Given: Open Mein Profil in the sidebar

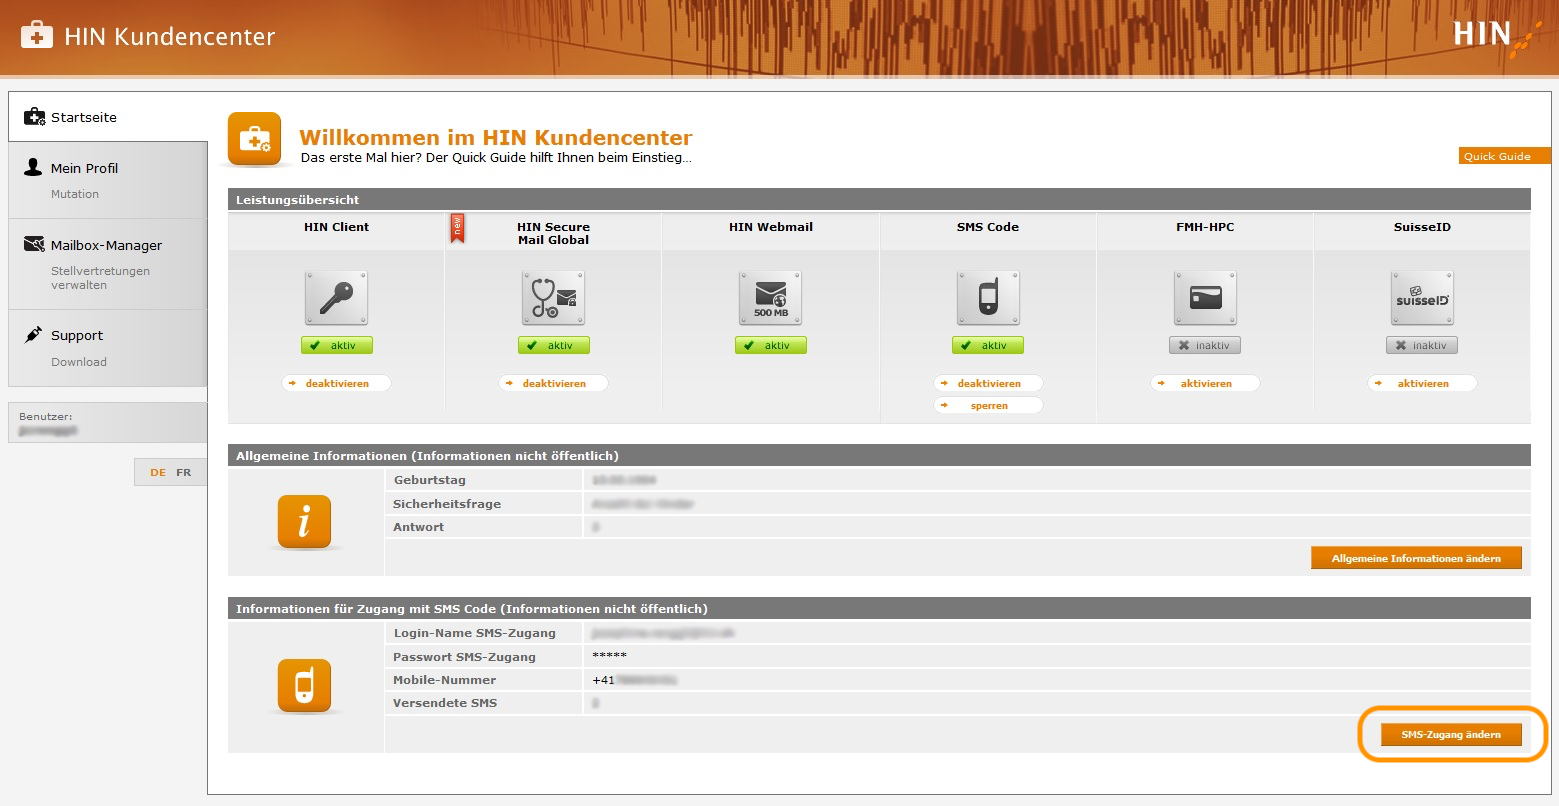Looking at the screenshot, I should click(x=84, y=168).
